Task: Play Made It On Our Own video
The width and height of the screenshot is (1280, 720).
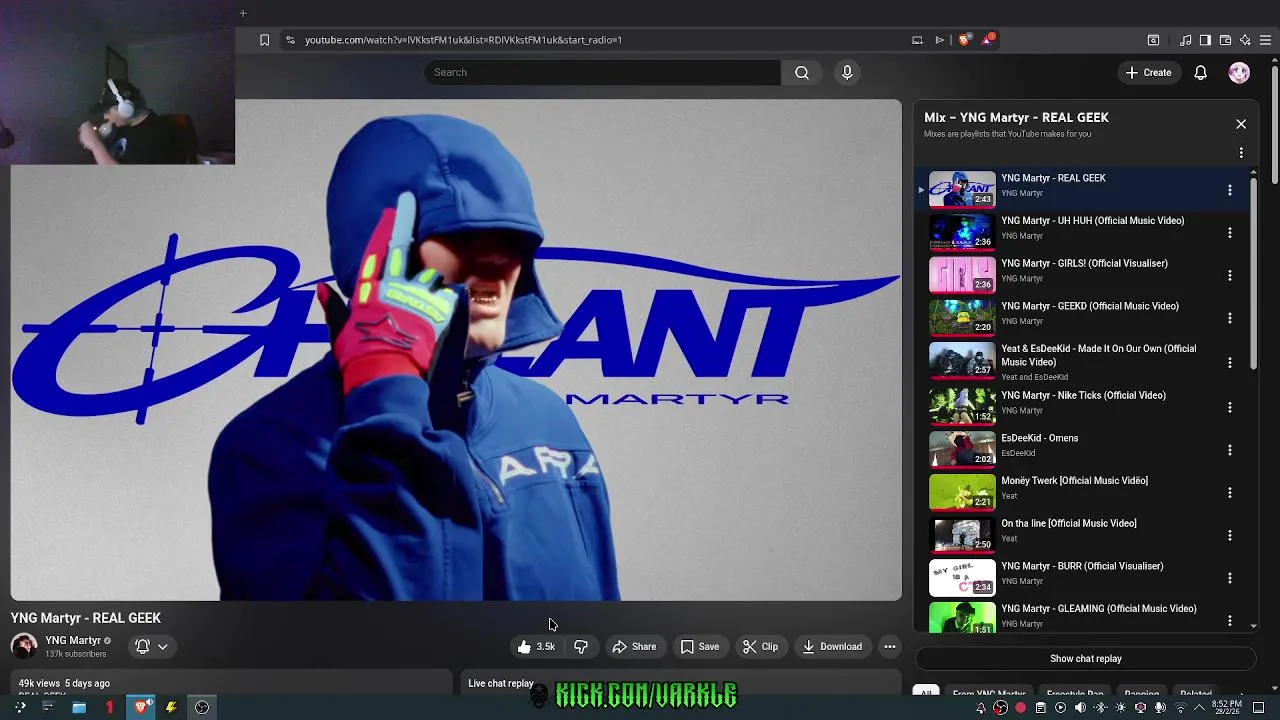Action: [1098, 355]
